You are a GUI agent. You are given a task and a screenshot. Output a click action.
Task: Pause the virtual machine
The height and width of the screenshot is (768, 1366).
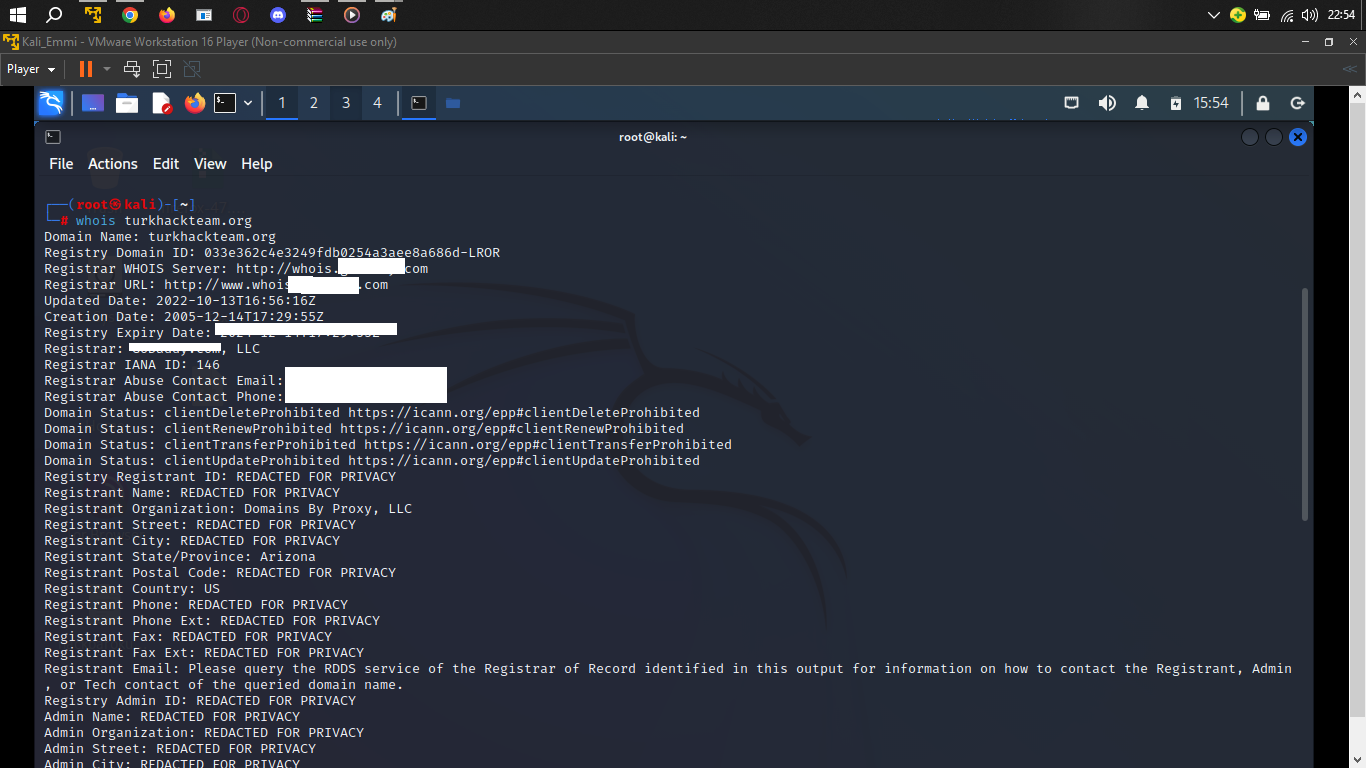tap(85, 69)
